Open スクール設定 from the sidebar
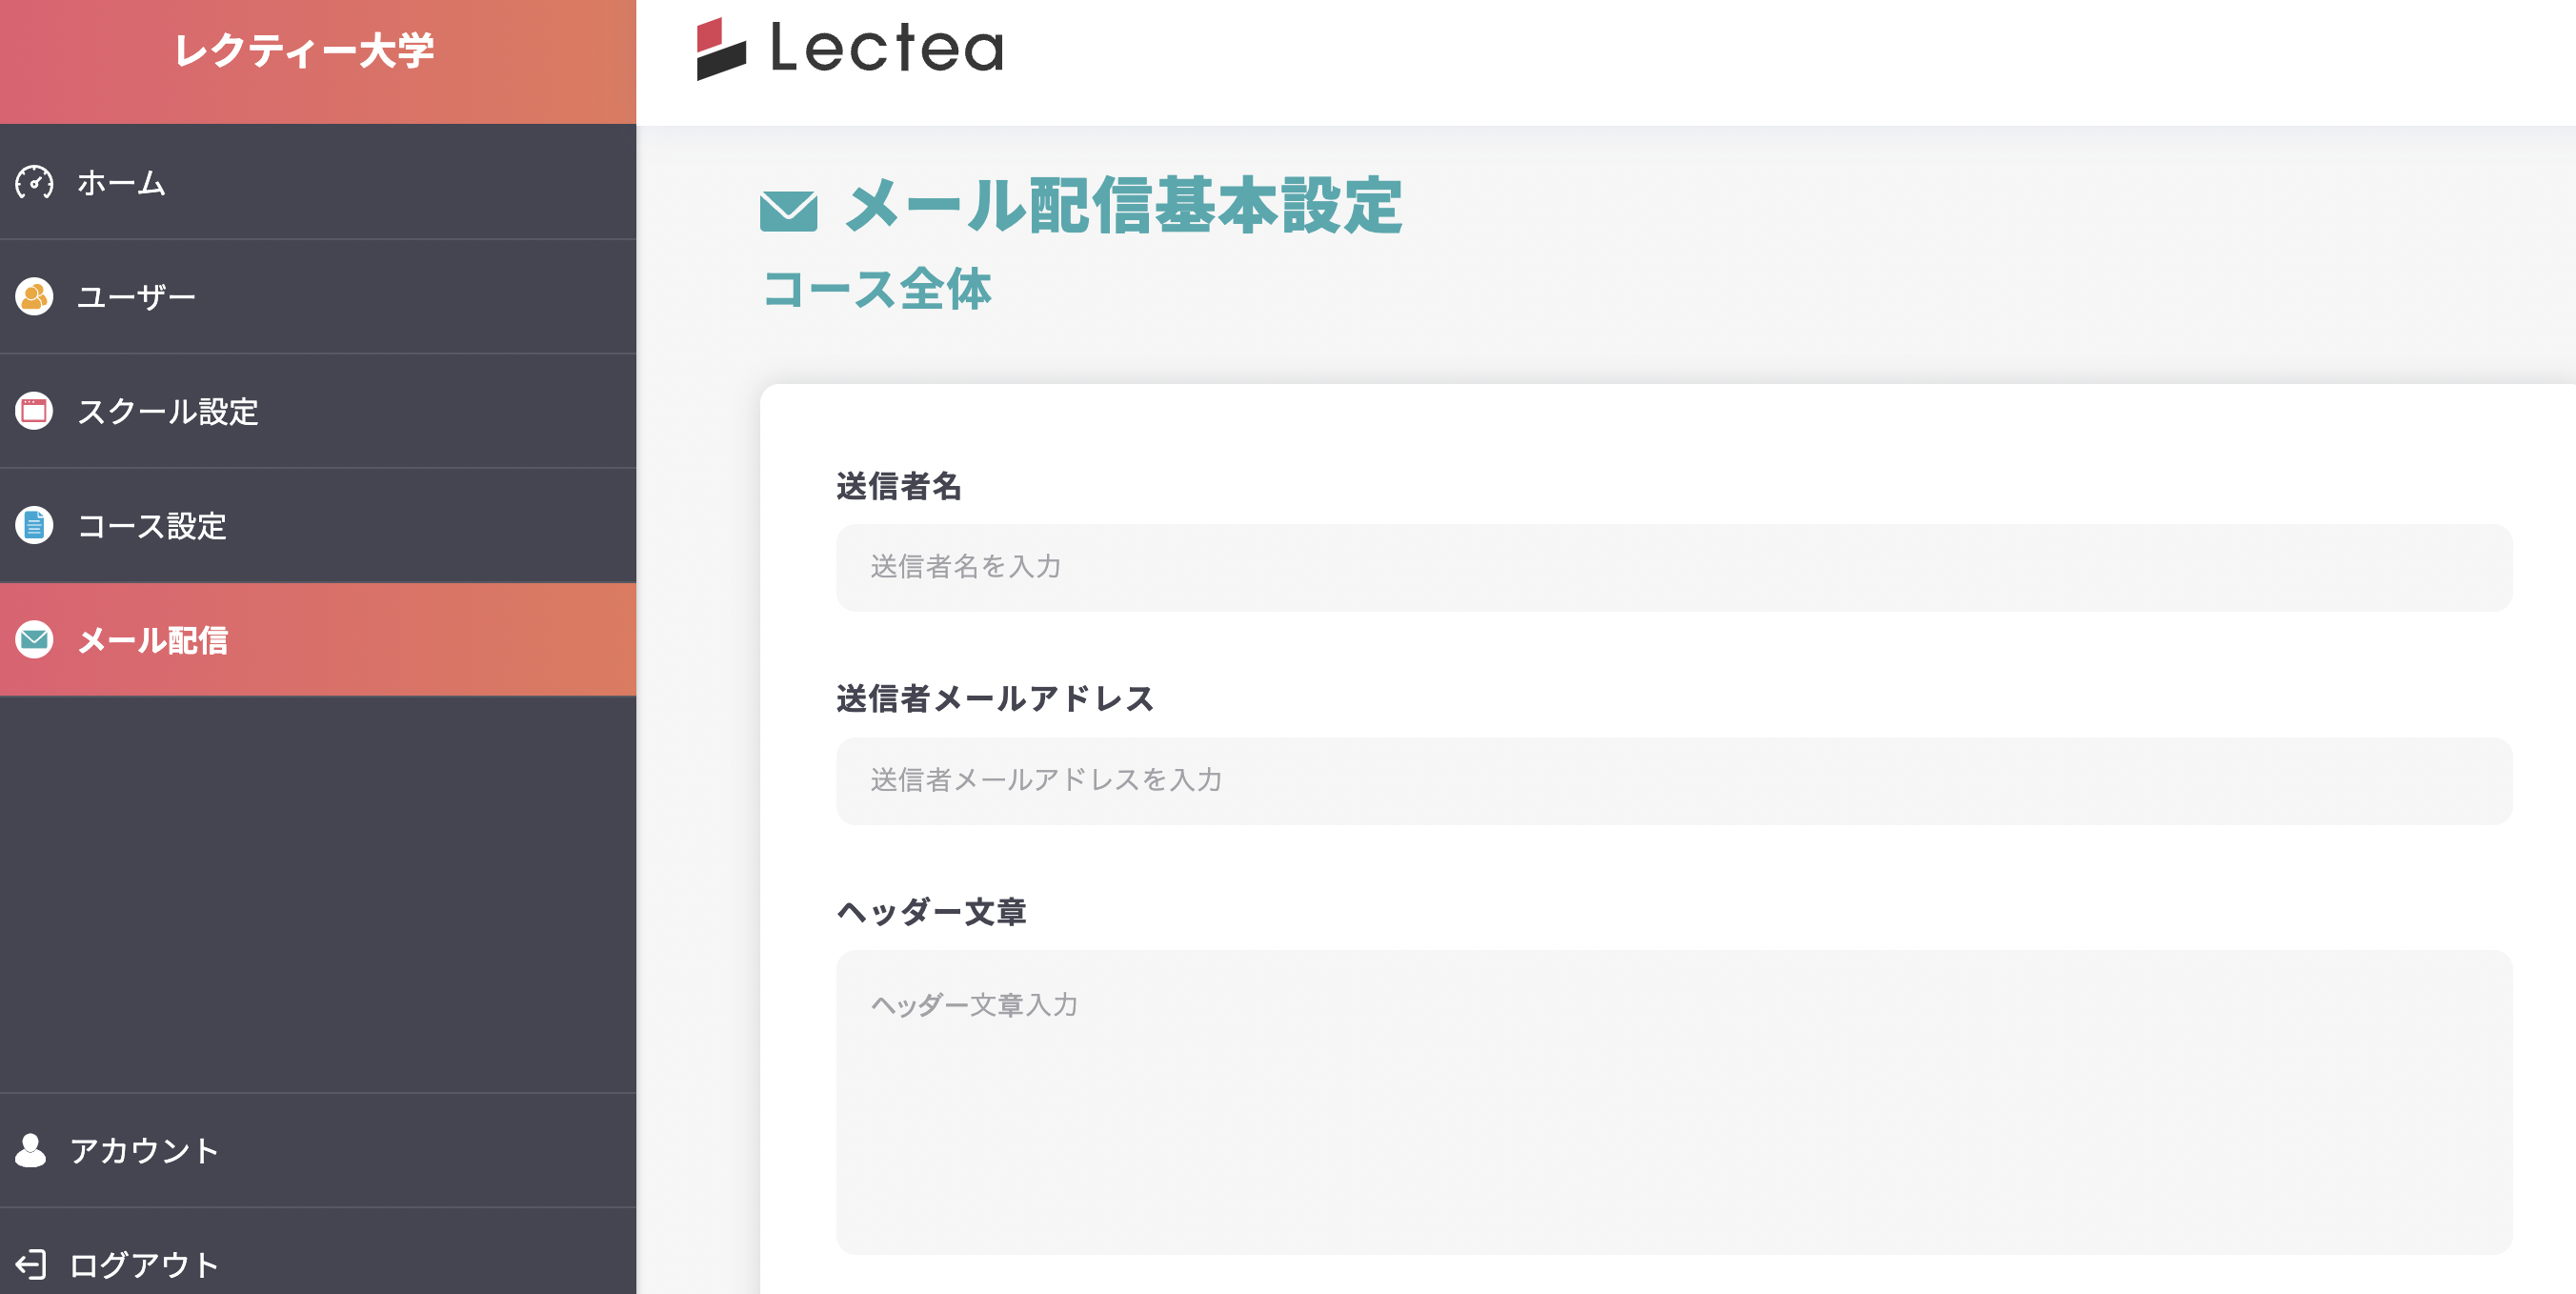 tap(168, 411)
